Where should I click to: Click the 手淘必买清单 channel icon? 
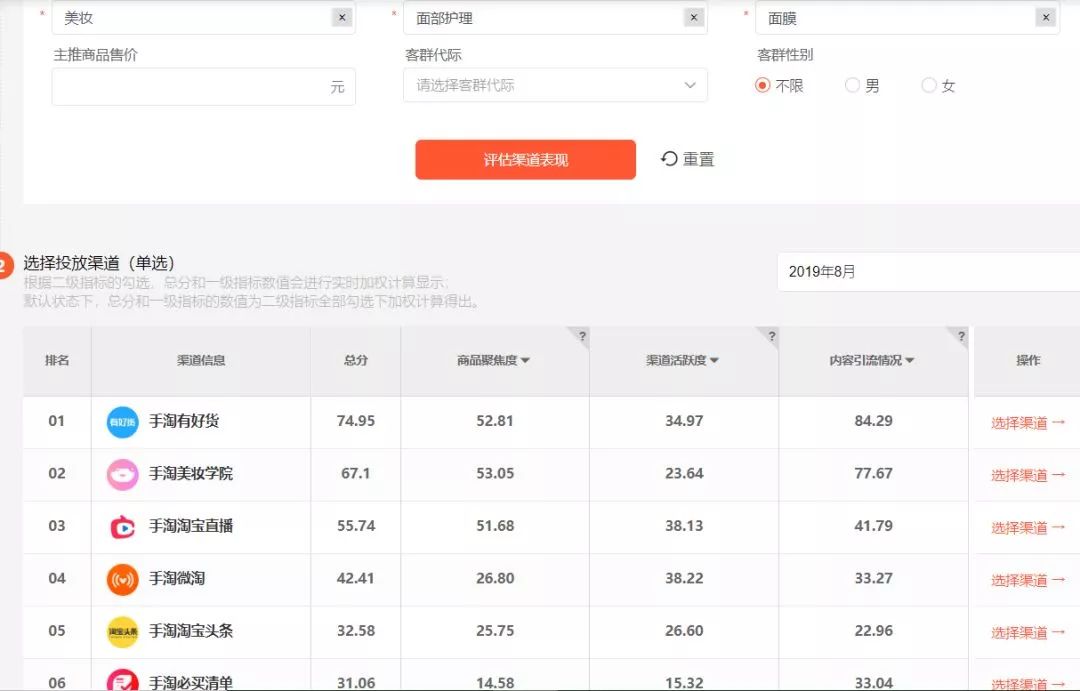pyautogui.click(x=123, y=681)
